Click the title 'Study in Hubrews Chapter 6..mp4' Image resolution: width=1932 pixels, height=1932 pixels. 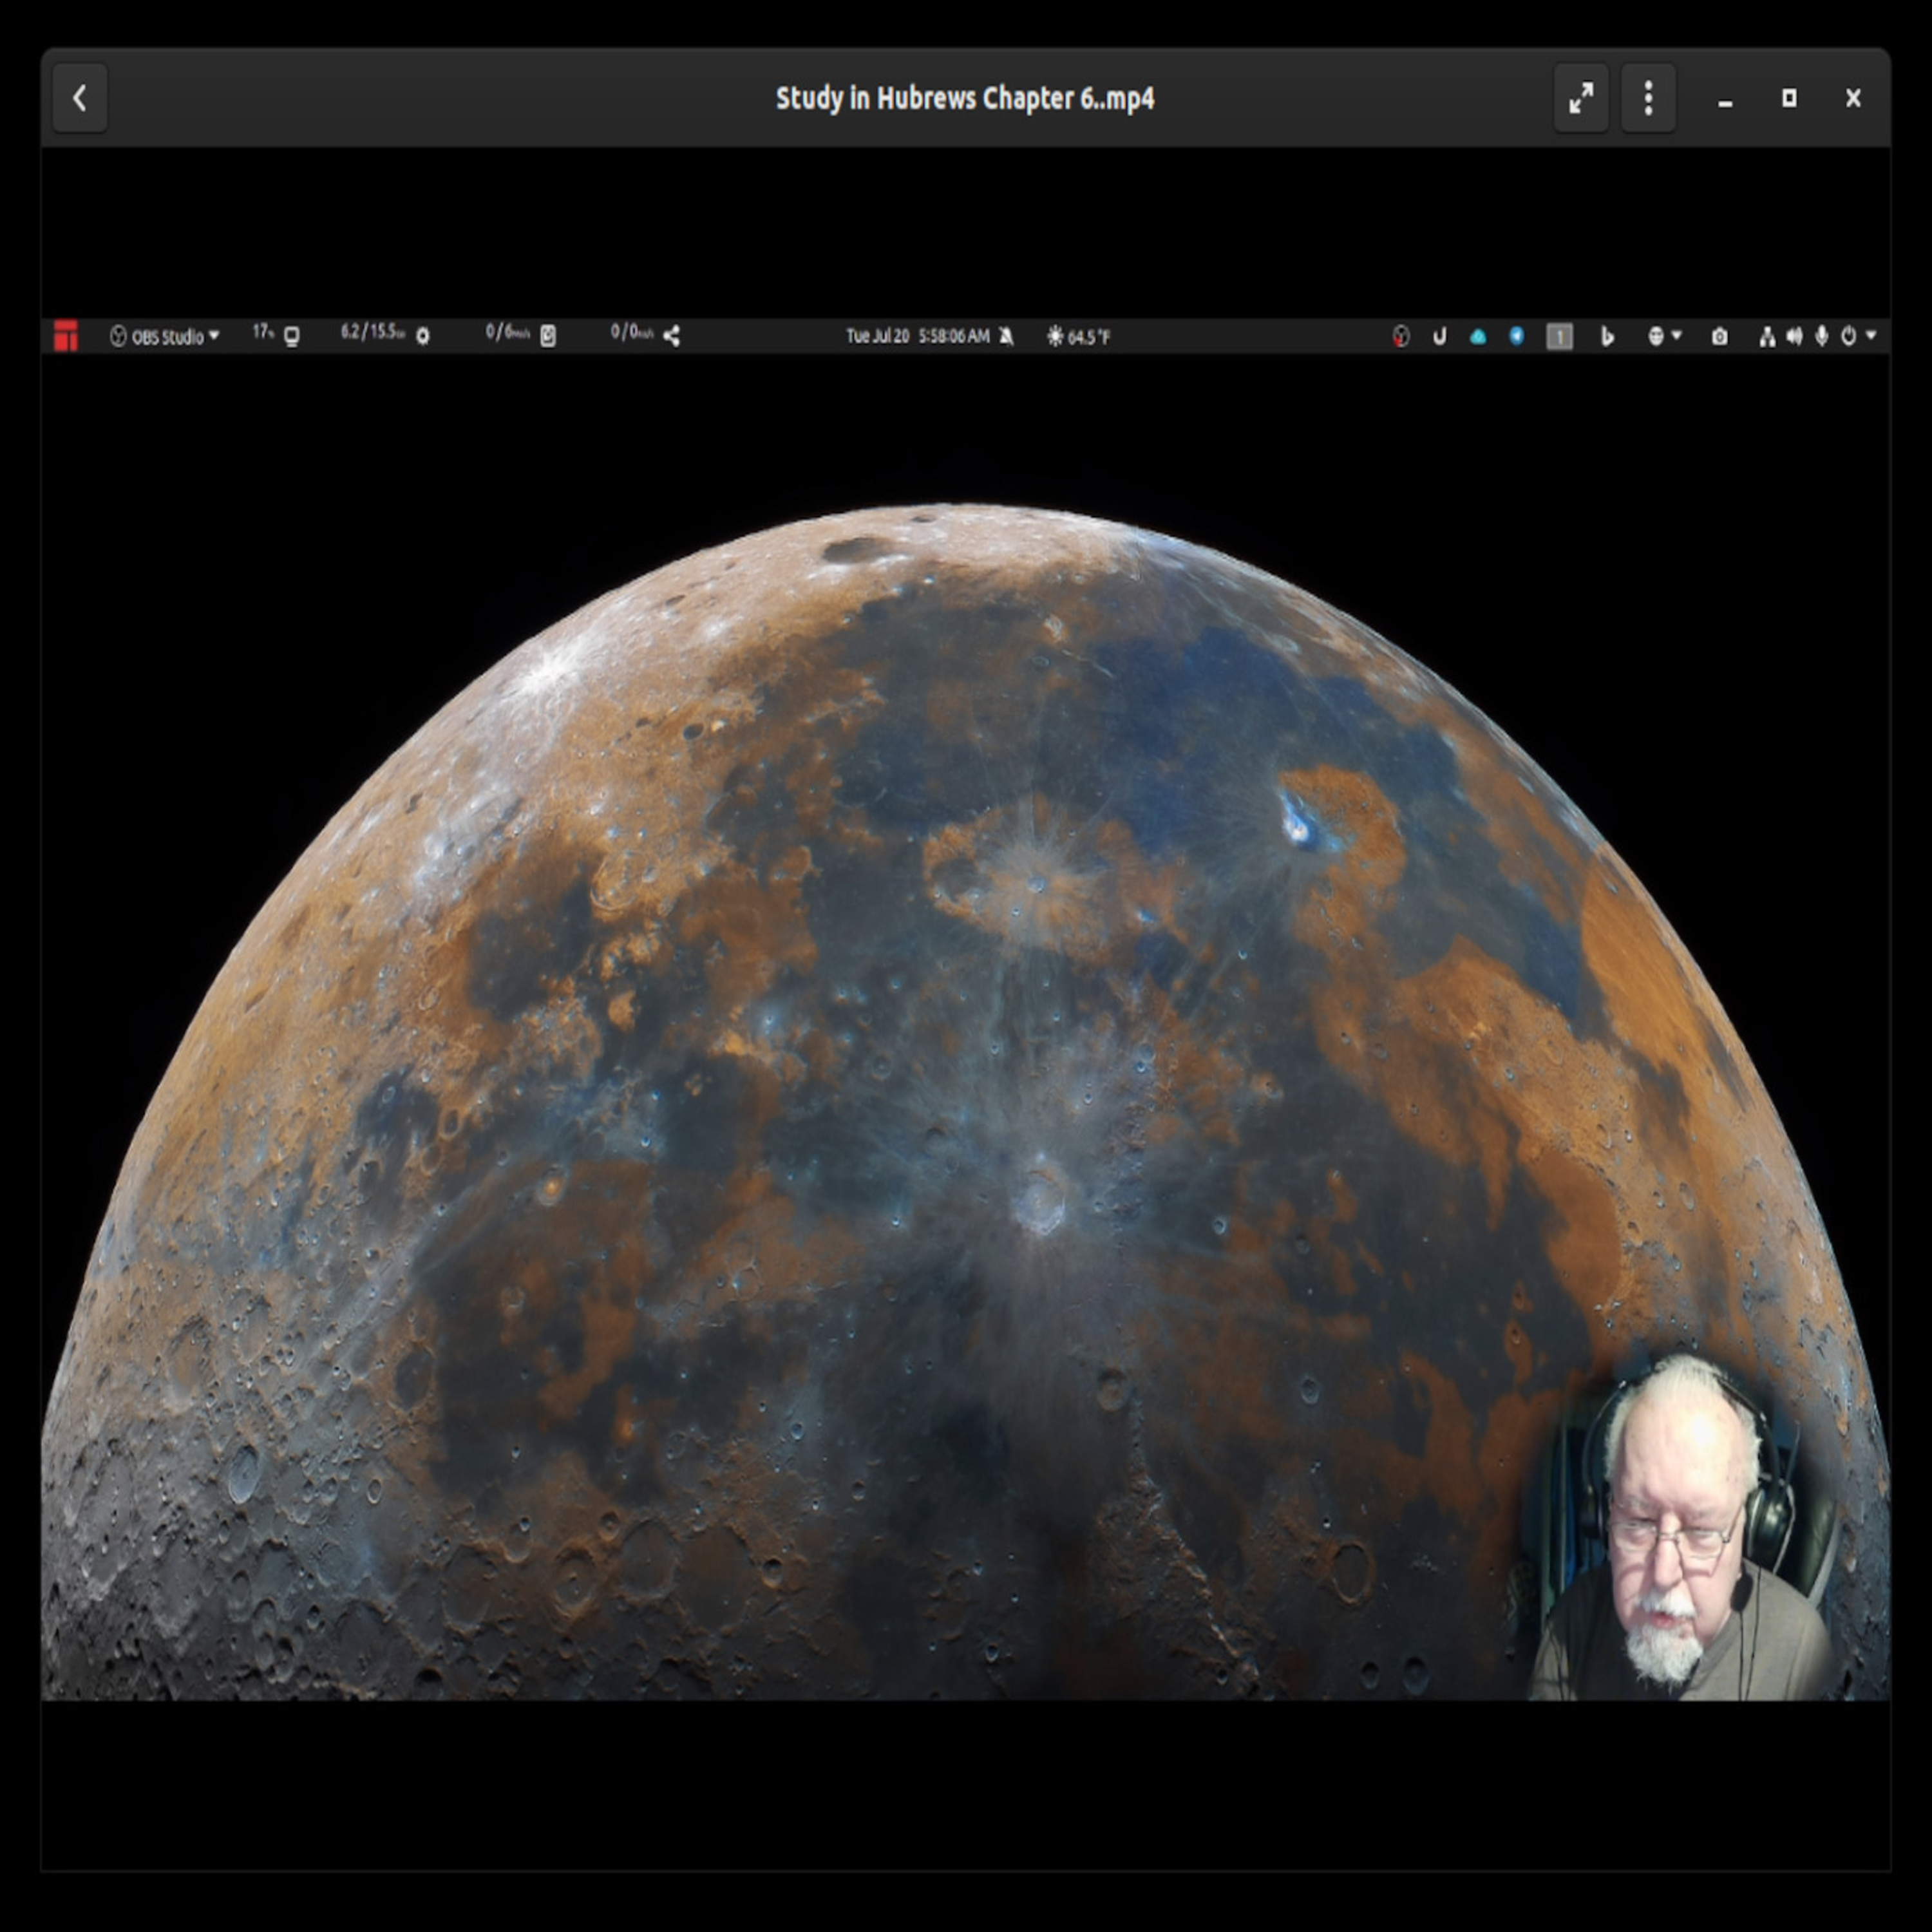[x=965, y=98]
